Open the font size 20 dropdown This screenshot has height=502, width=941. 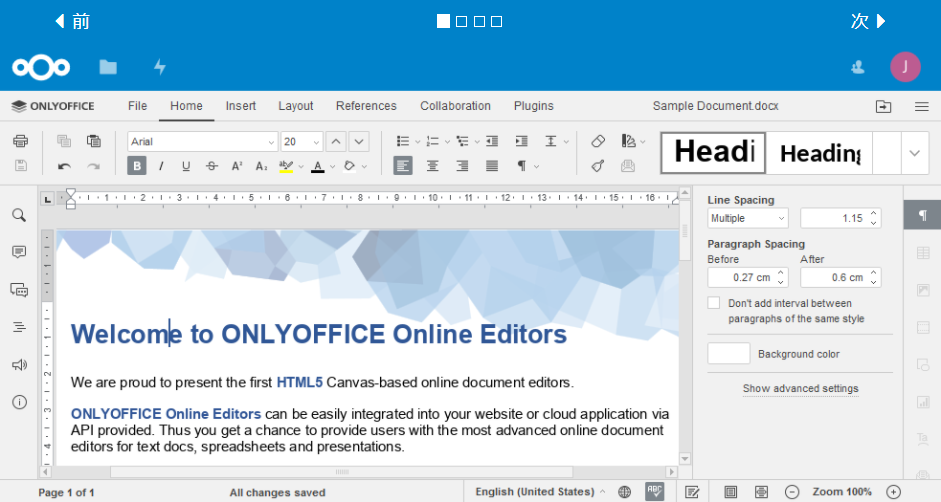316,142
